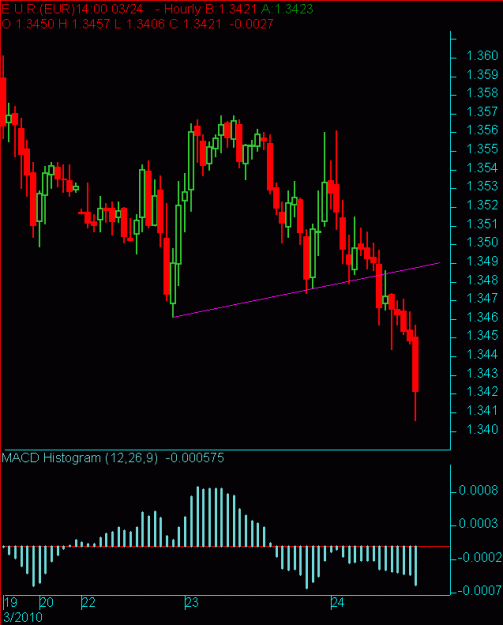The width and height of the screenshot is (503, 625).
Task: Click the 1.351 price axis label
Action: click(482, 224)
